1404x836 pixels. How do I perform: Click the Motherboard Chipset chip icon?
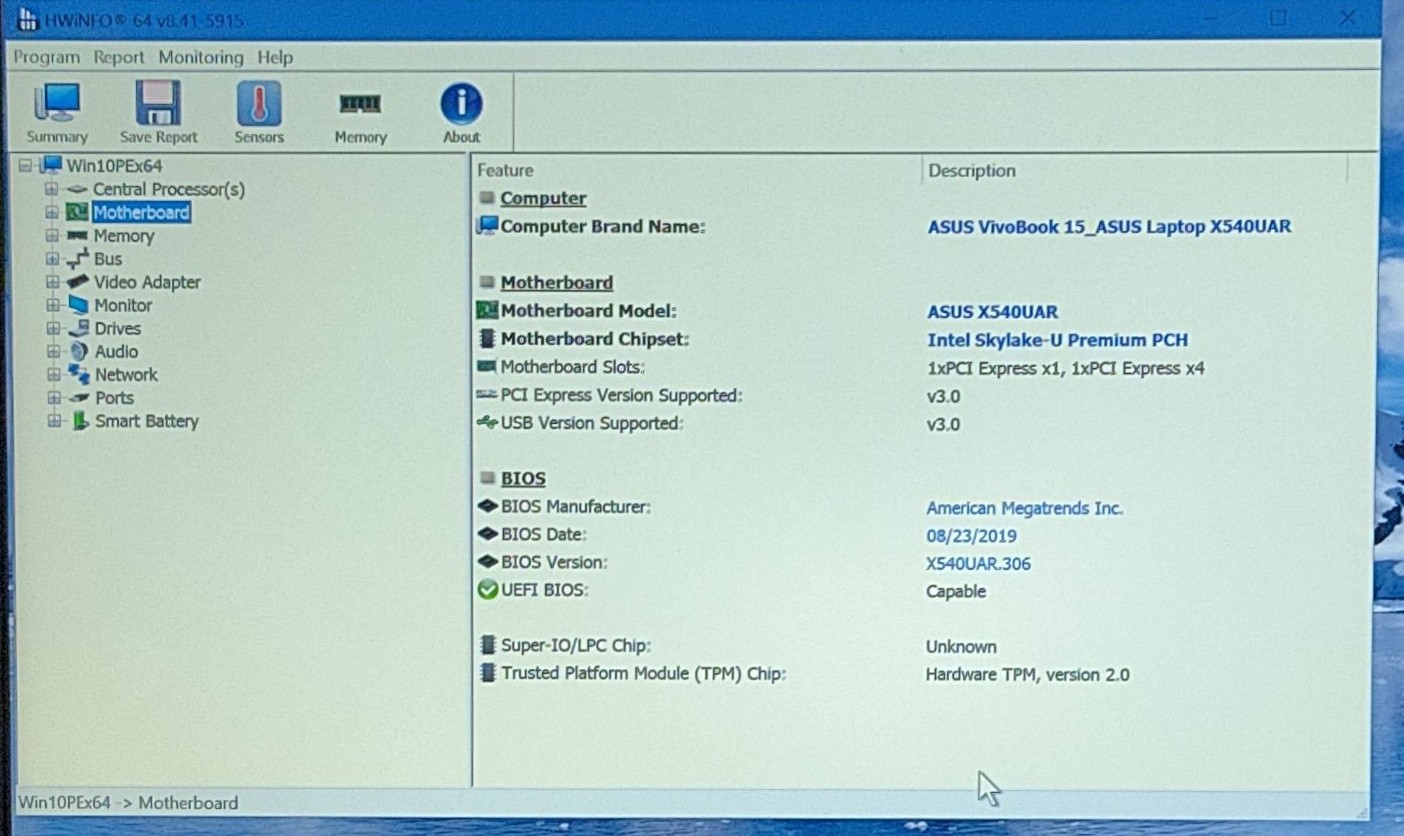coord(487,339)
